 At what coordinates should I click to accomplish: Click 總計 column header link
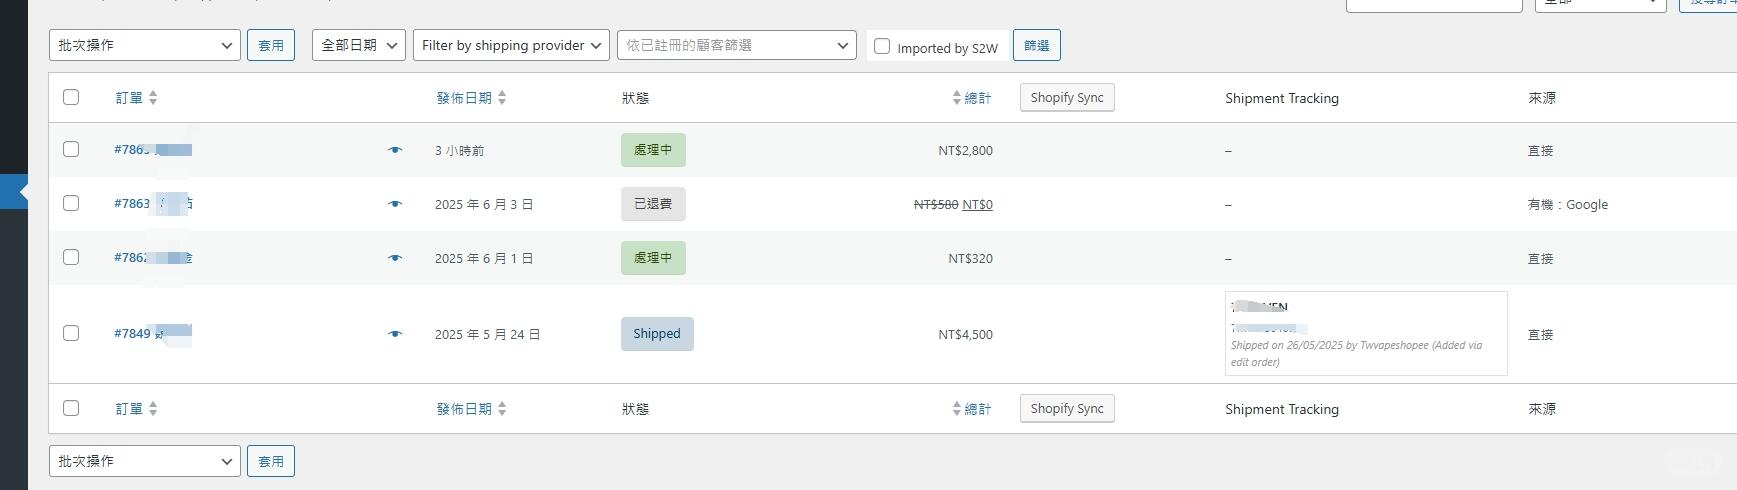tap(978, 98)
